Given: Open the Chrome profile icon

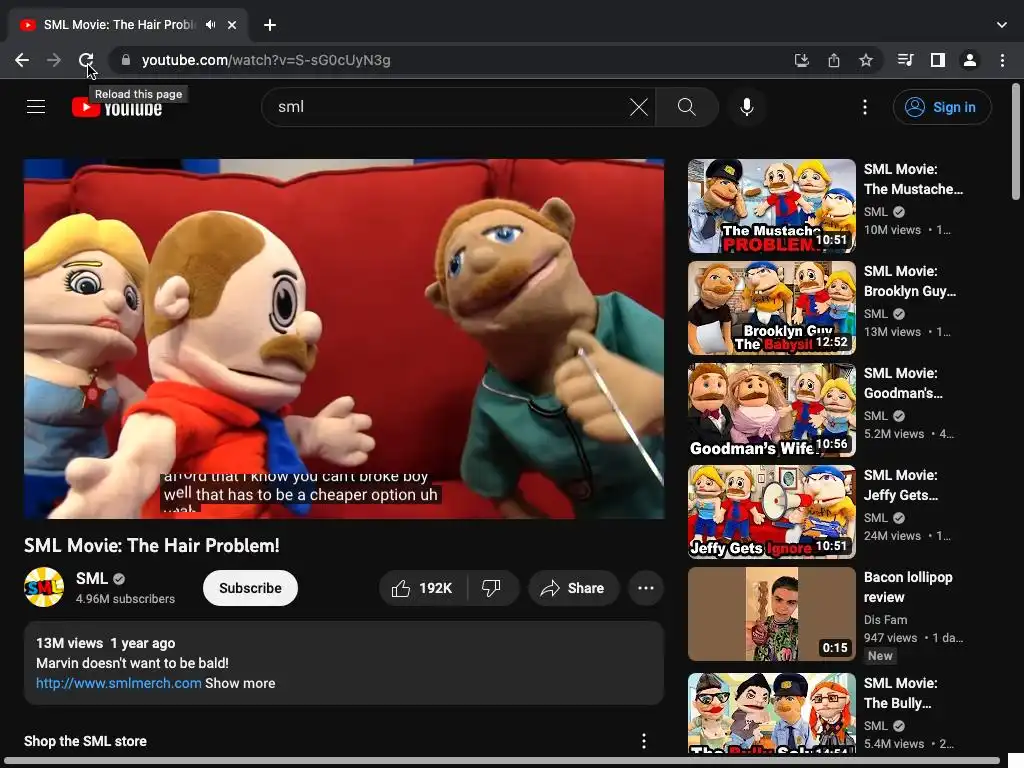Looking at the screenshot, I should 970,60.
